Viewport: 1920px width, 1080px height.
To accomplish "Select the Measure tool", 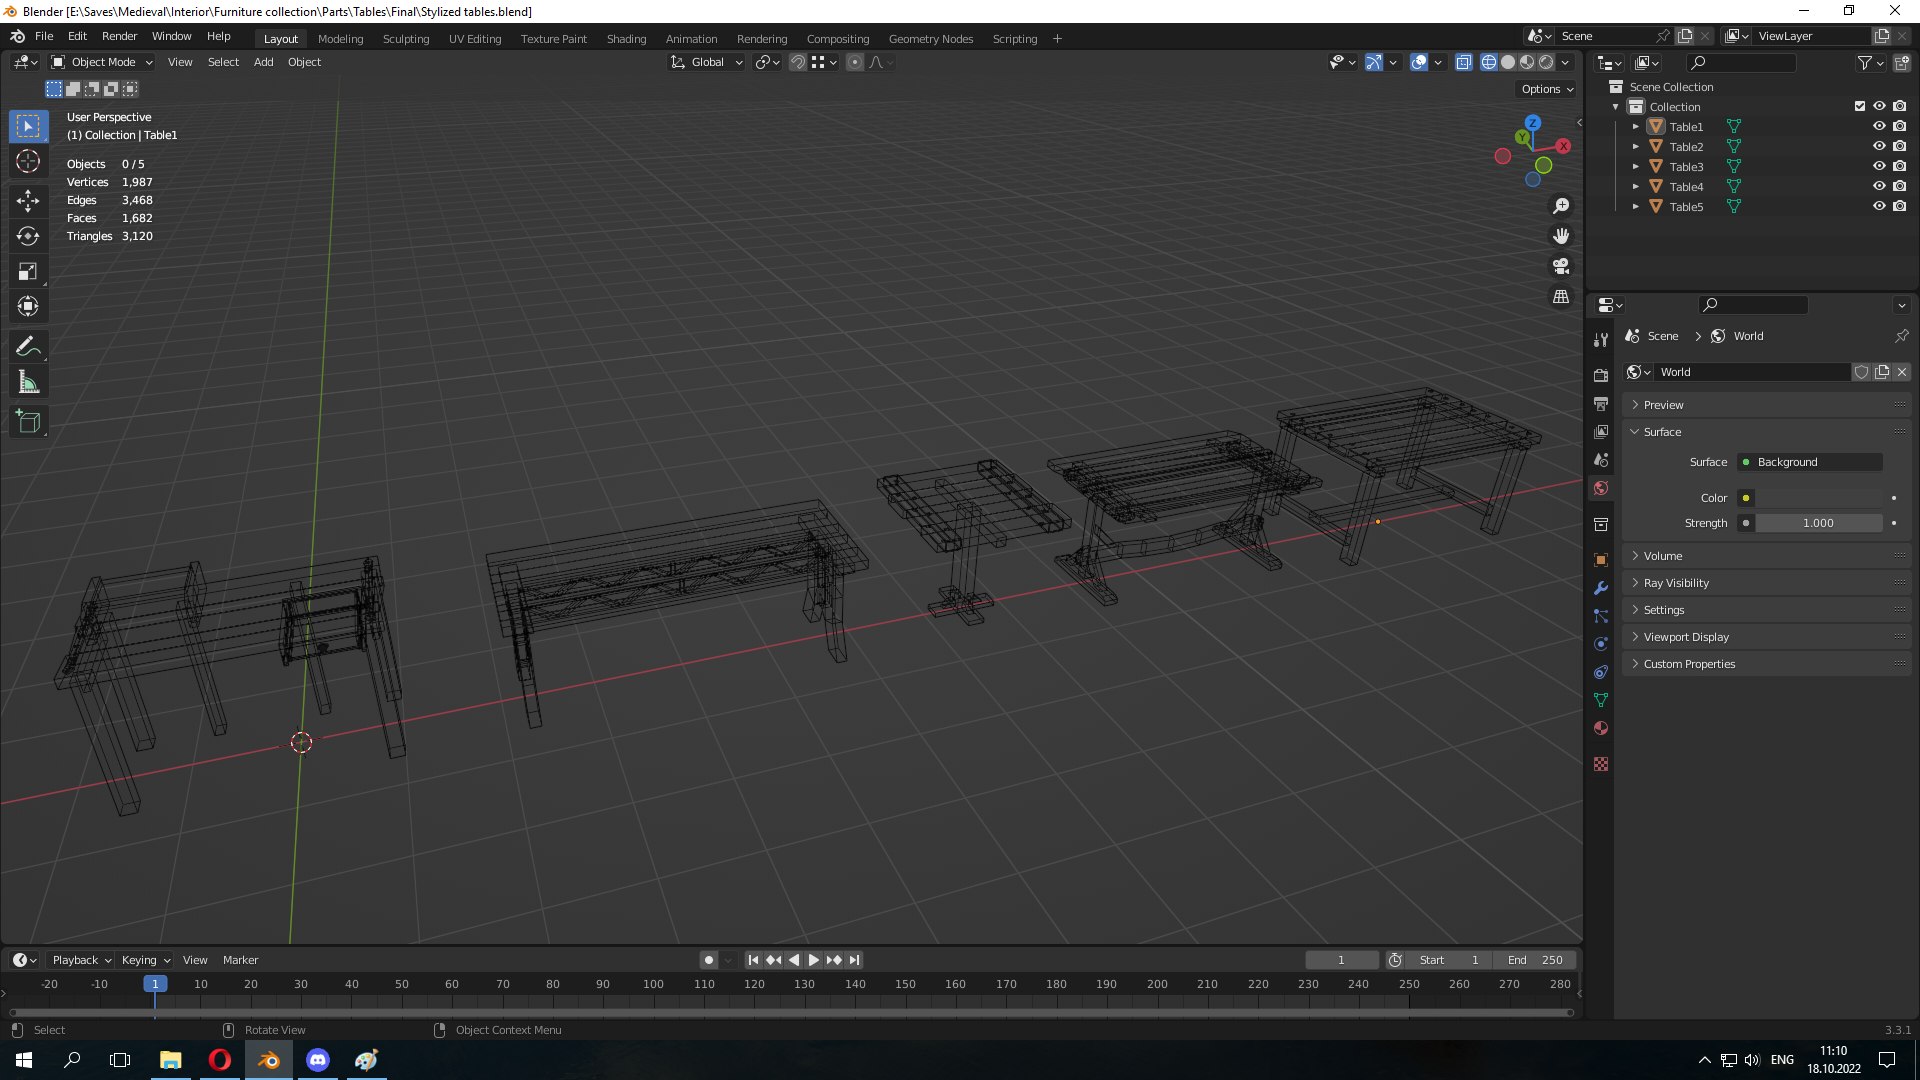I will 28,382.
